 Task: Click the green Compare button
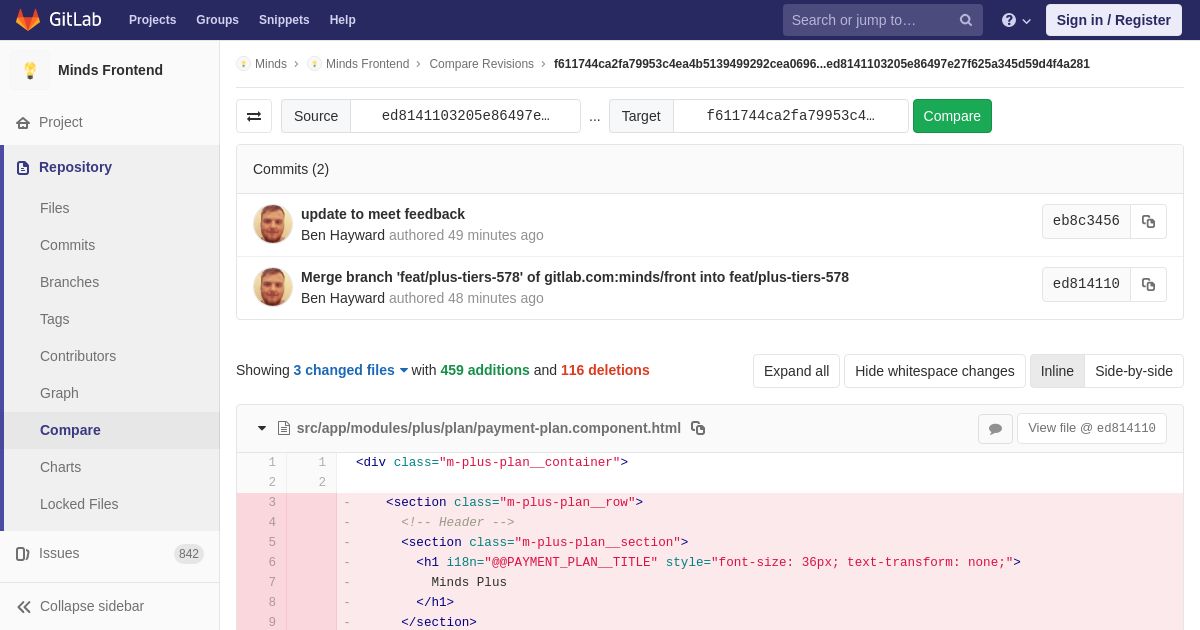tap(952, 116)
